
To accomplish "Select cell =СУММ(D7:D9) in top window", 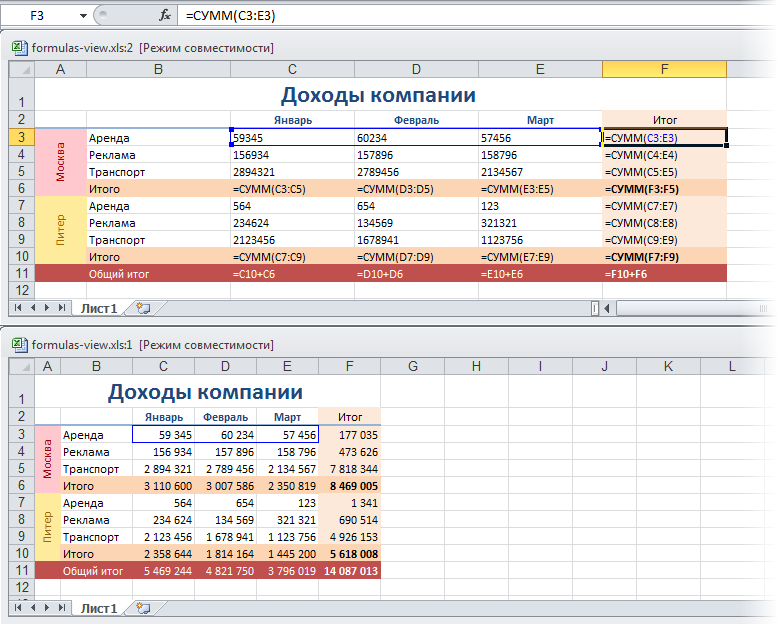I will 416,257.
